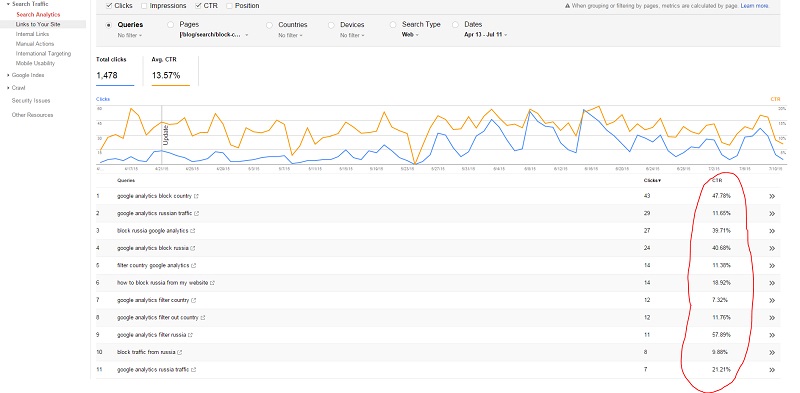Enable the Impressions checkbox
This screenshot has height=393, width=800.
pos(144,6)
